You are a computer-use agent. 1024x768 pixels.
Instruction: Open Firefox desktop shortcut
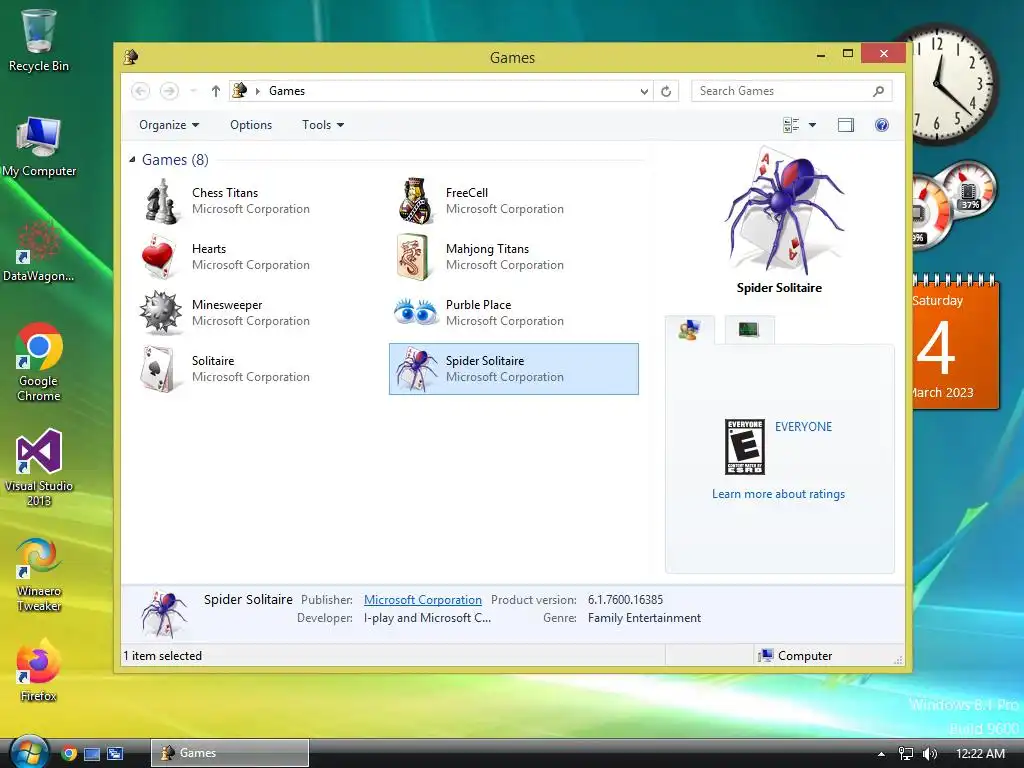coord(39,671)
